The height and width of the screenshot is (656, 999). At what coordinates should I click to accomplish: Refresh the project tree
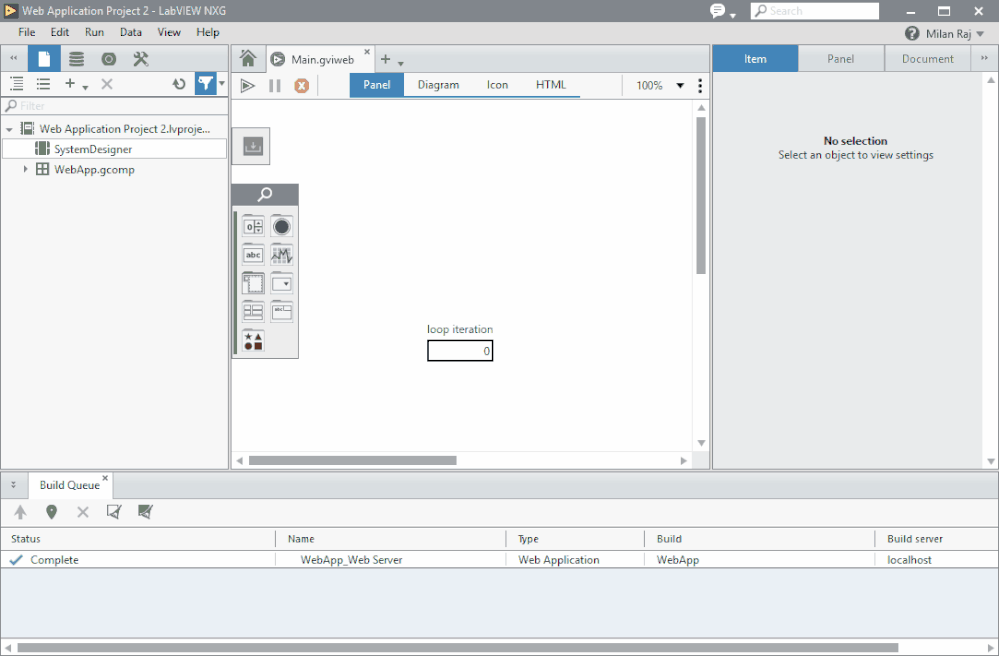(x=179, y=84)
